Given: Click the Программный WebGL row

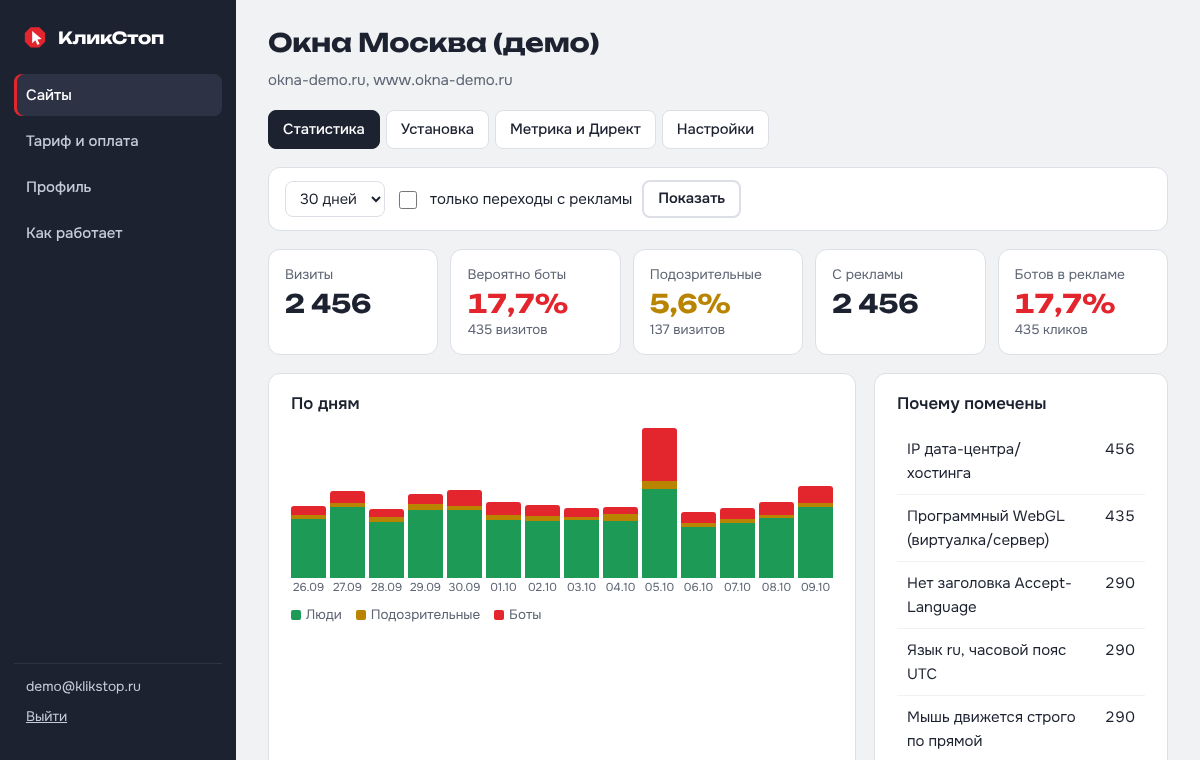Looking at the screenshot, I should click(1021, 528).
